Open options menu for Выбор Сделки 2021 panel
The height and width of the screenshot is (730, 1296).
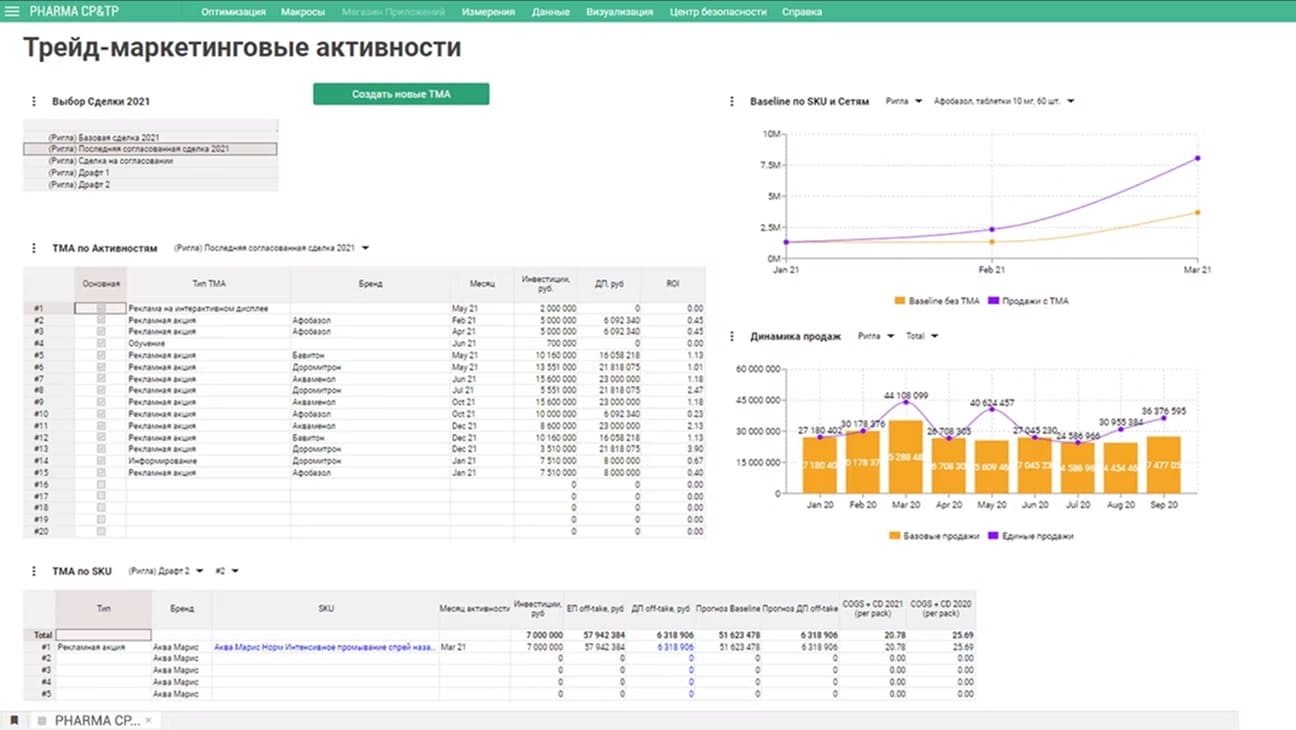click(33, 101)
